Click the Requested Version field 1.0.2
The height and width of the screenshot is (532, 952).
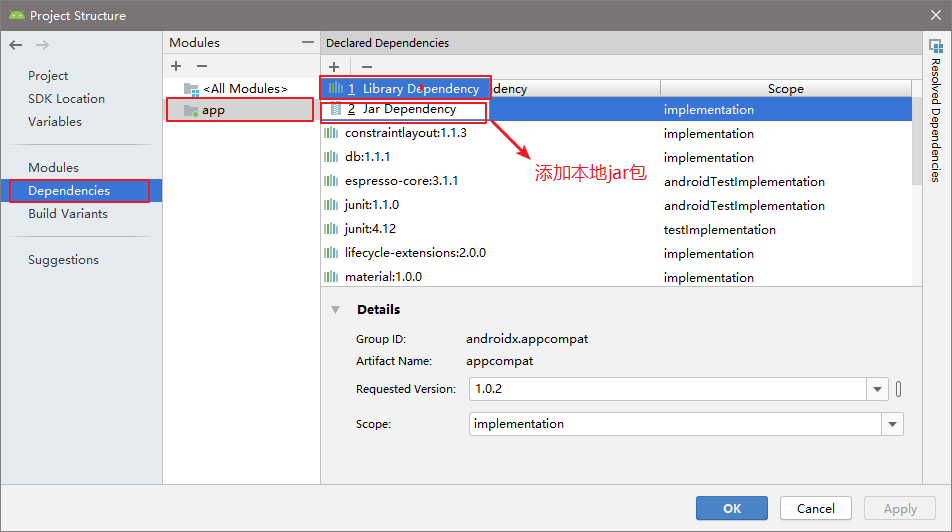(667, 389)
